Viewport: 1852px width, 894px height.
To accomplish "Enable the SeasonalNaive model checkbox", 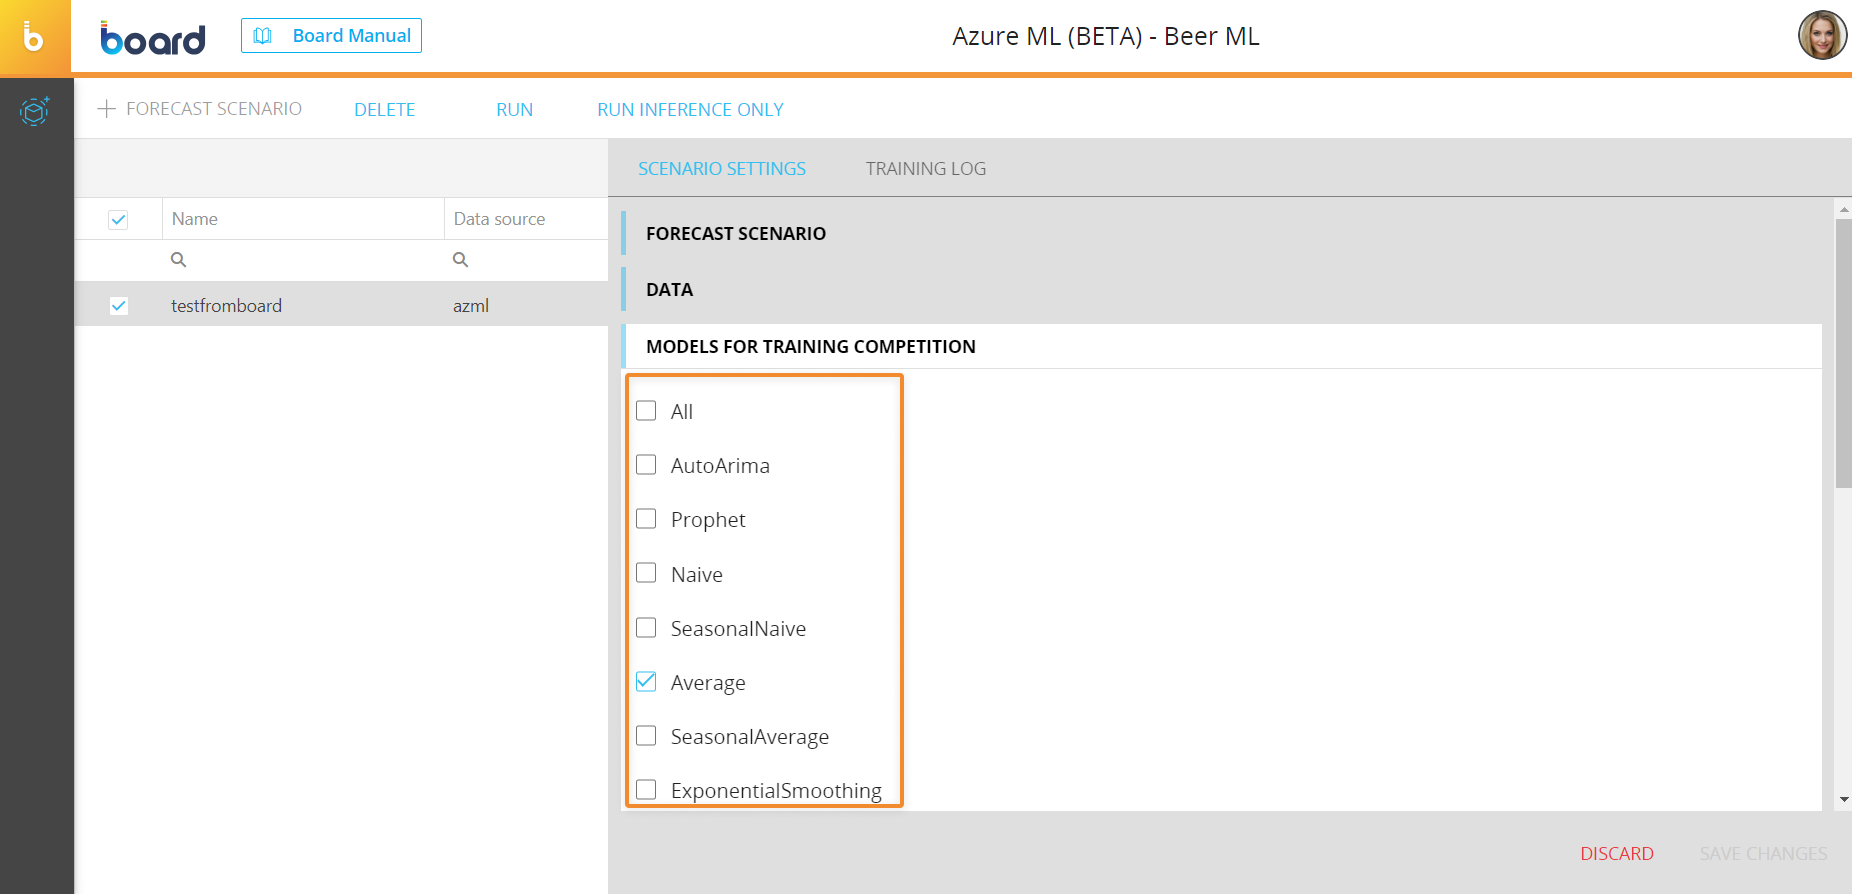I will pos(646,627).
